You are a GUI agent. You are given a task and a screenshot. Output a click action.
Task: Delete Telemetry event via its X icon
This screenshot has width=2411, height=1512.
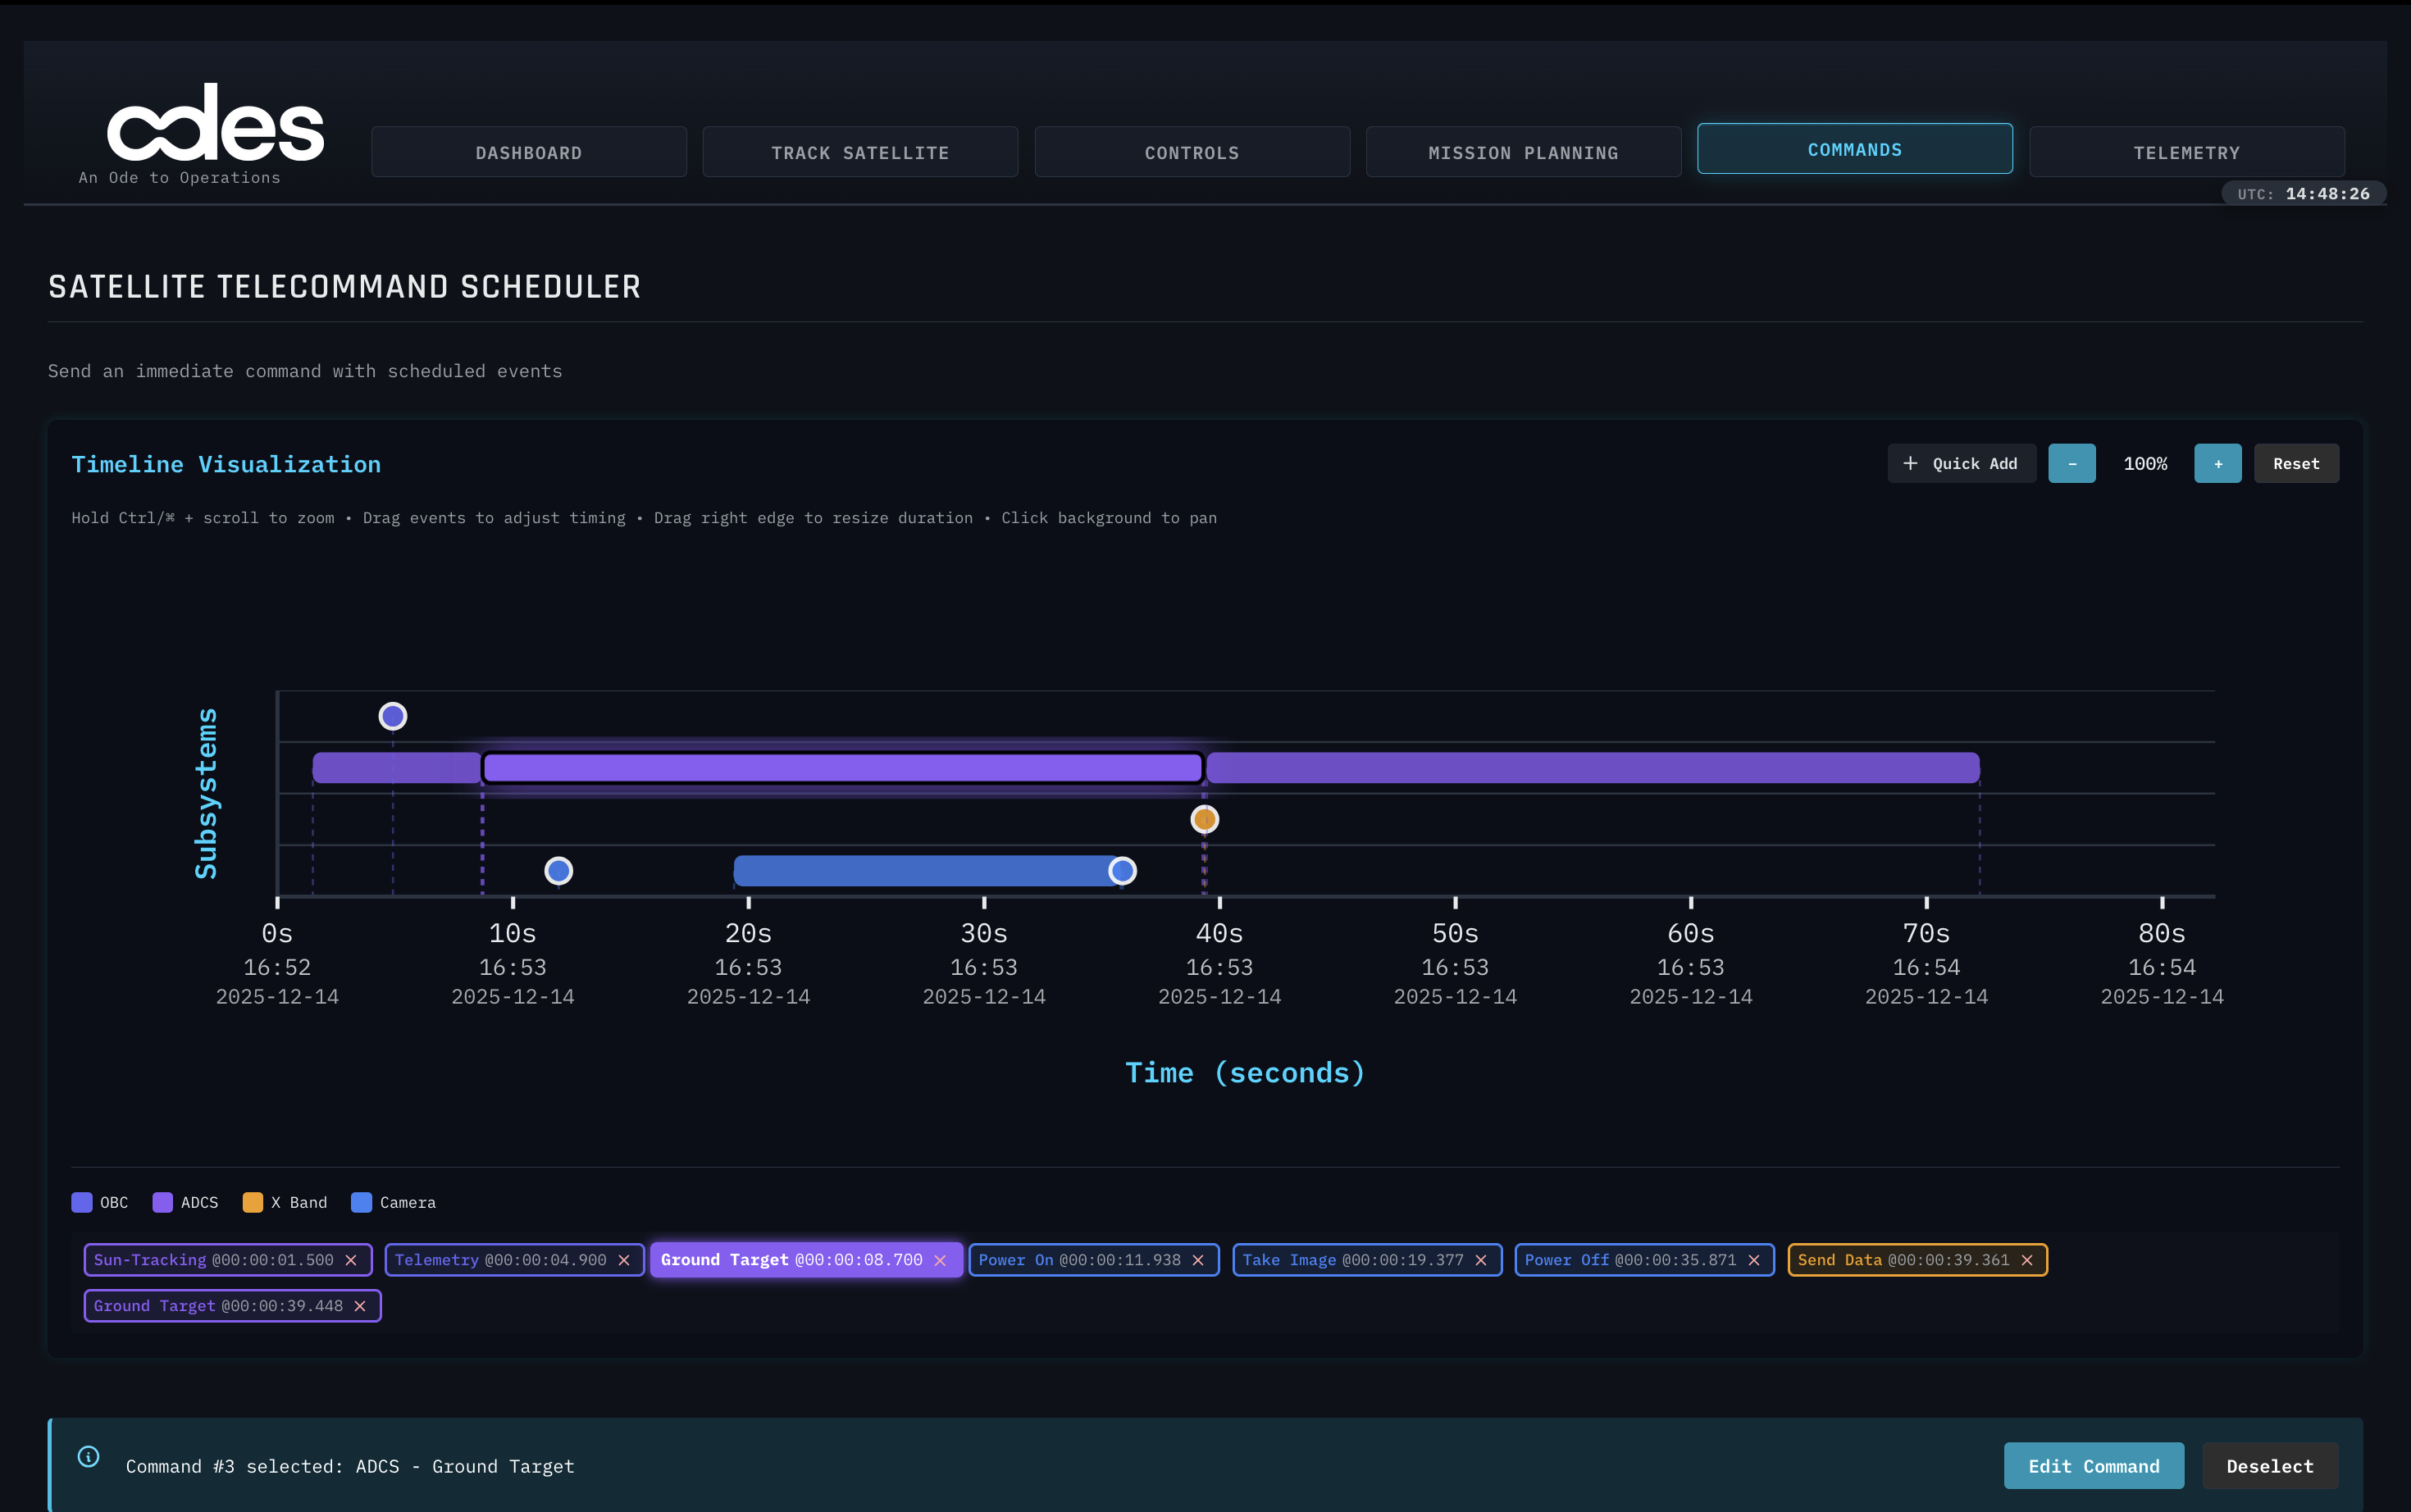point(624,1260)
